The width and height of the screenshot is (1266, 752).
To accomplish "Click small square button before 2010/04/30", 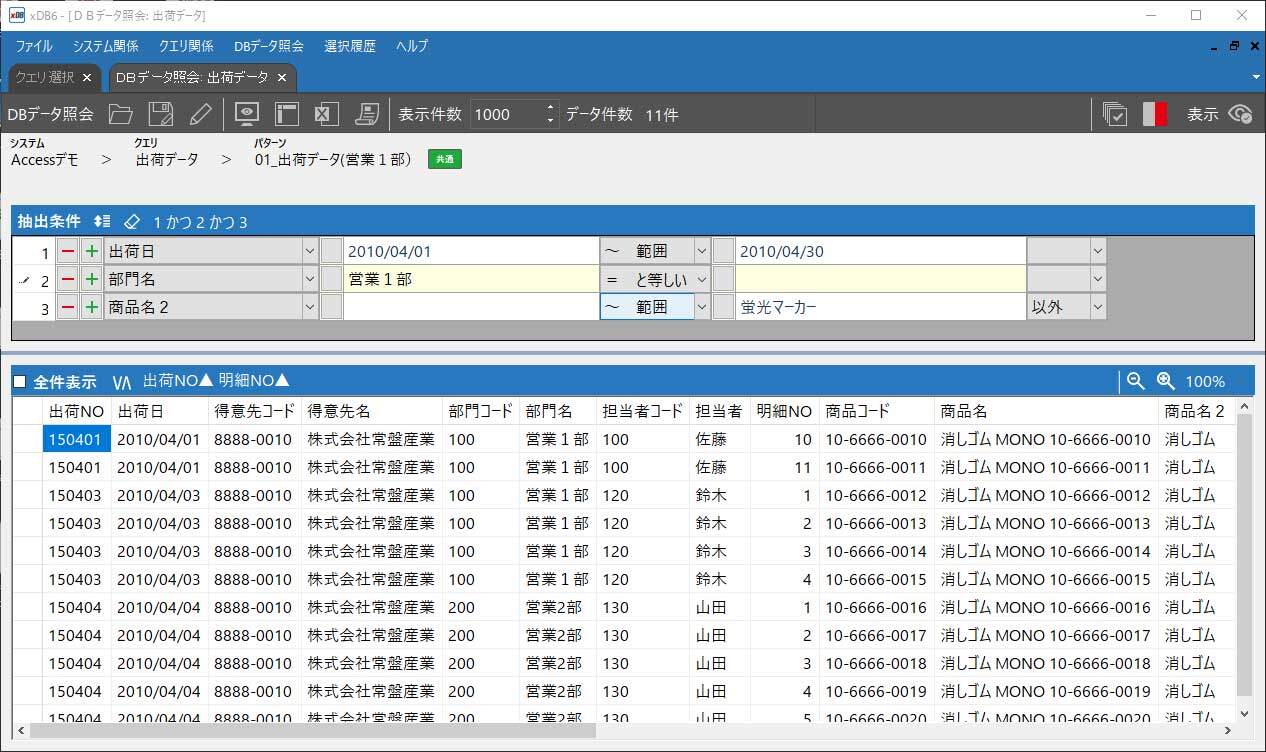I will [x=724, y=251].
